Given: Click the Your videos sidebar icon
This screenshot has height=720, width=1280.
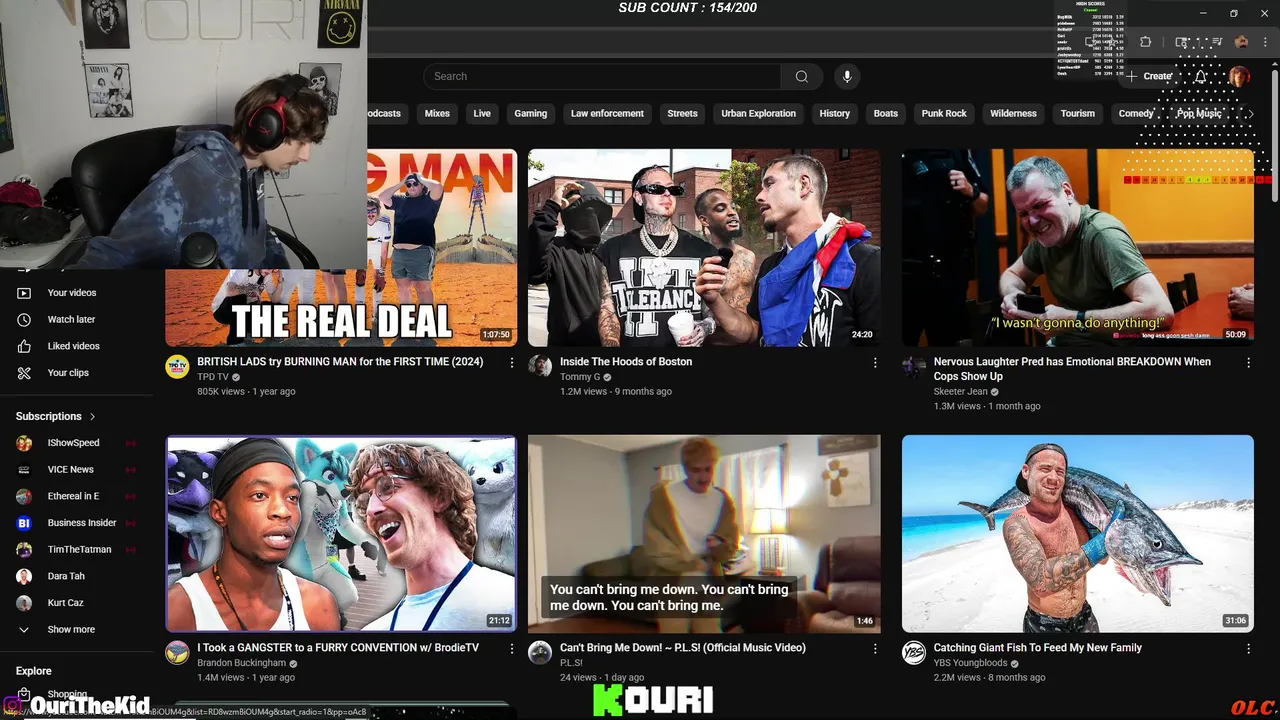Looking at the screenshot, I should pyautogui.click(x=25, y=293).
